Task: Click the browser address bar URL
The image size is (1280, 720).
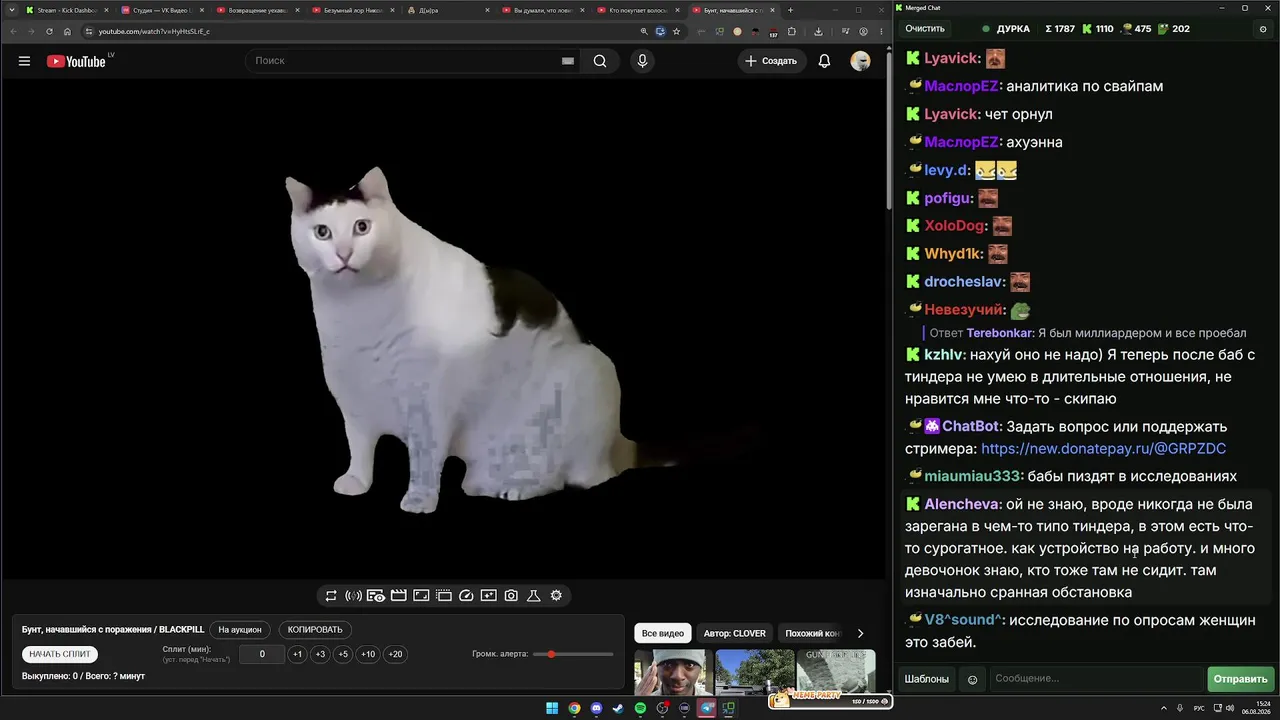Action: (154, 31)
